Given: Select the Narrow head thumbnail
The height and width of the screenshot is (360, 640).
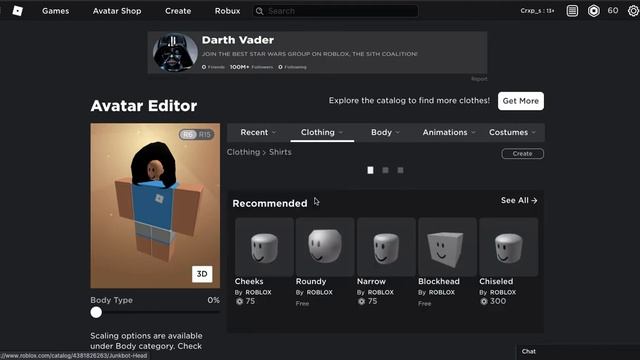Looking at the screenshot, I should (386, 247).
